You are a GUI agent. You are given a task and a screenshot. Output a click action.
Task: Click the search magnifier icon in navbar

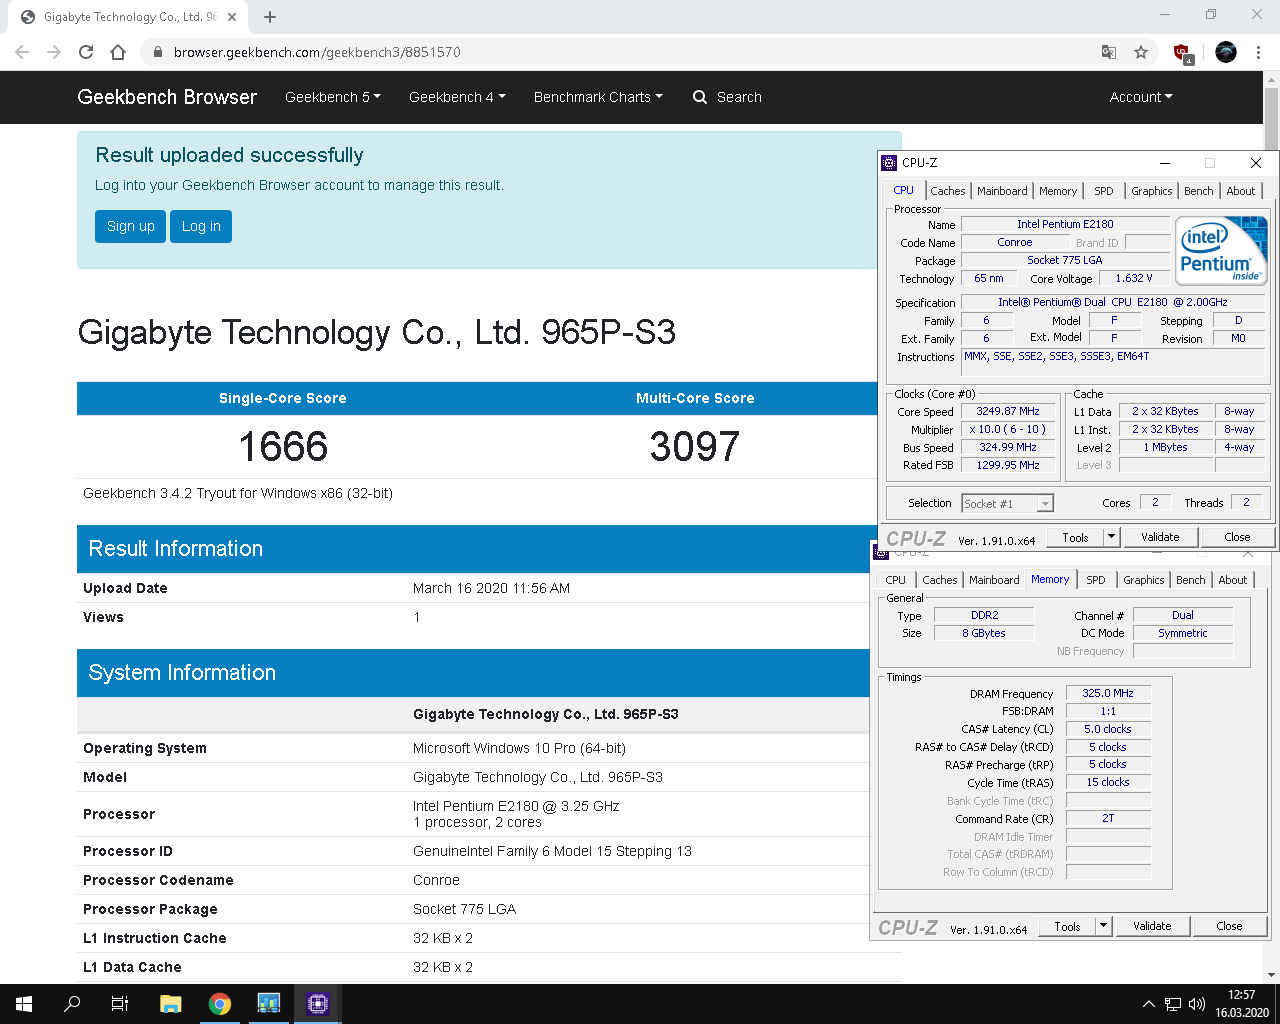pyautogui.click(x=700, y=97)
